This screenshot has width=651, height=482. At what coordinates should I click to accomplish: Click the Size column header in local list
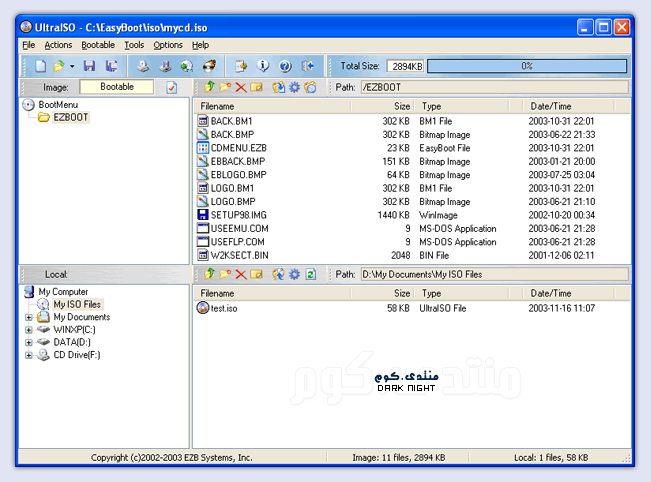[x=401, y=293]
